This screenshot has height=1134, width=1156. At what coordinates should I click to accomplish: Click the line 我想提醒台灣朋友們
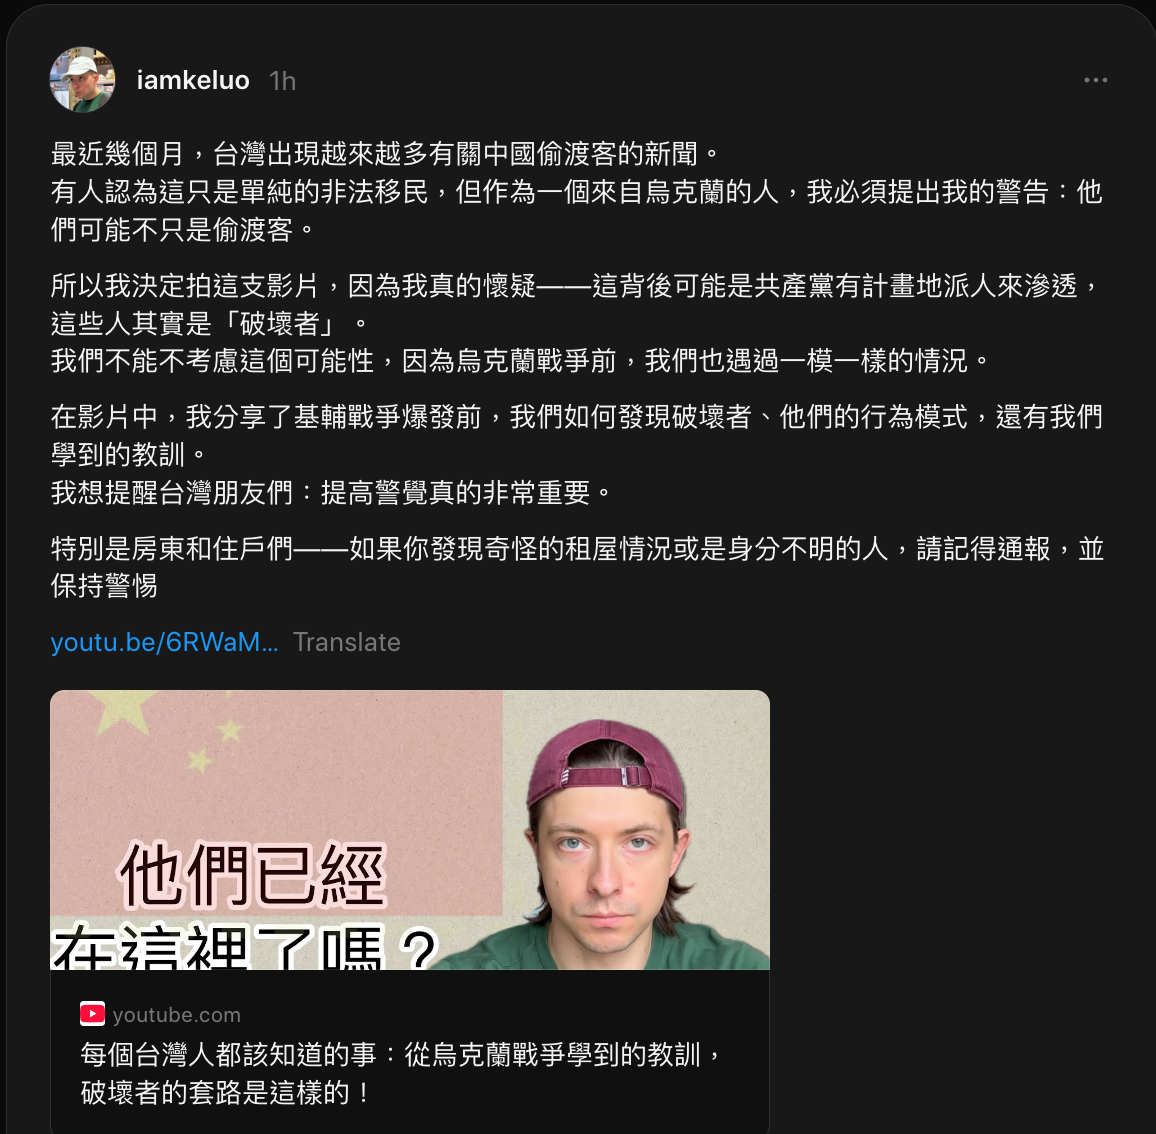pos(332,492)
